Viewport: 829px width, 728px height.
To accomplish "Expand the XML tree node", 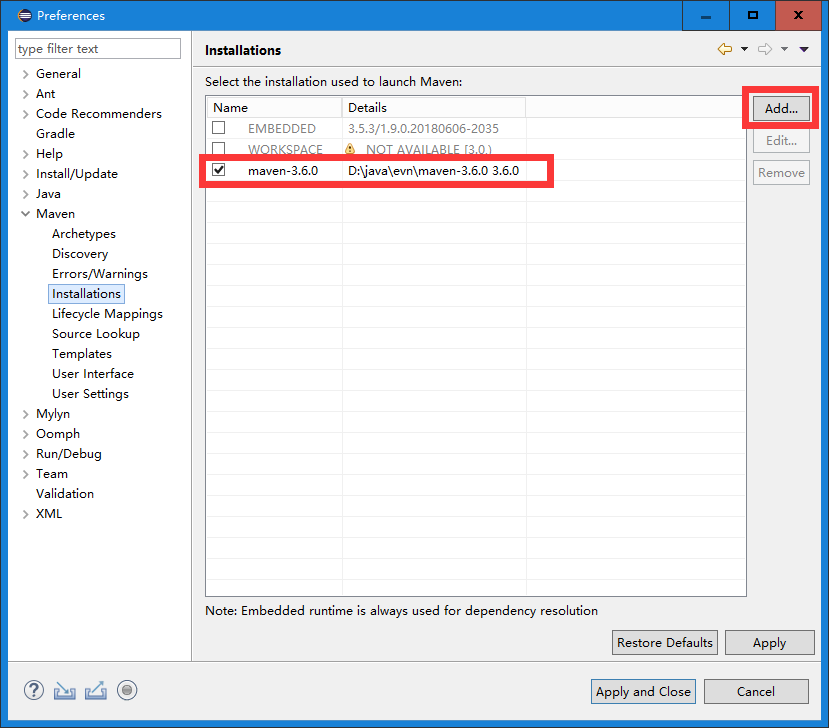I will pyautogui.click(x=25, y=514).
